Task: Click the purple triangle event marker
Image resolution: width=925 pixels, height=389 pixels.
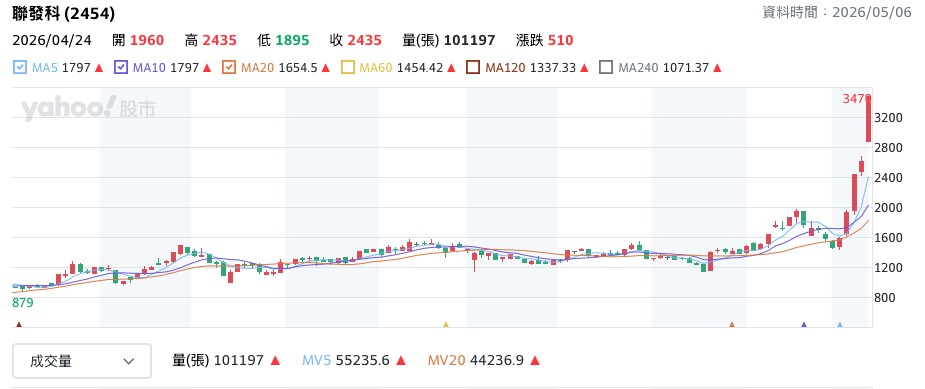Action: pyautogui.click(x=803, y=325)
